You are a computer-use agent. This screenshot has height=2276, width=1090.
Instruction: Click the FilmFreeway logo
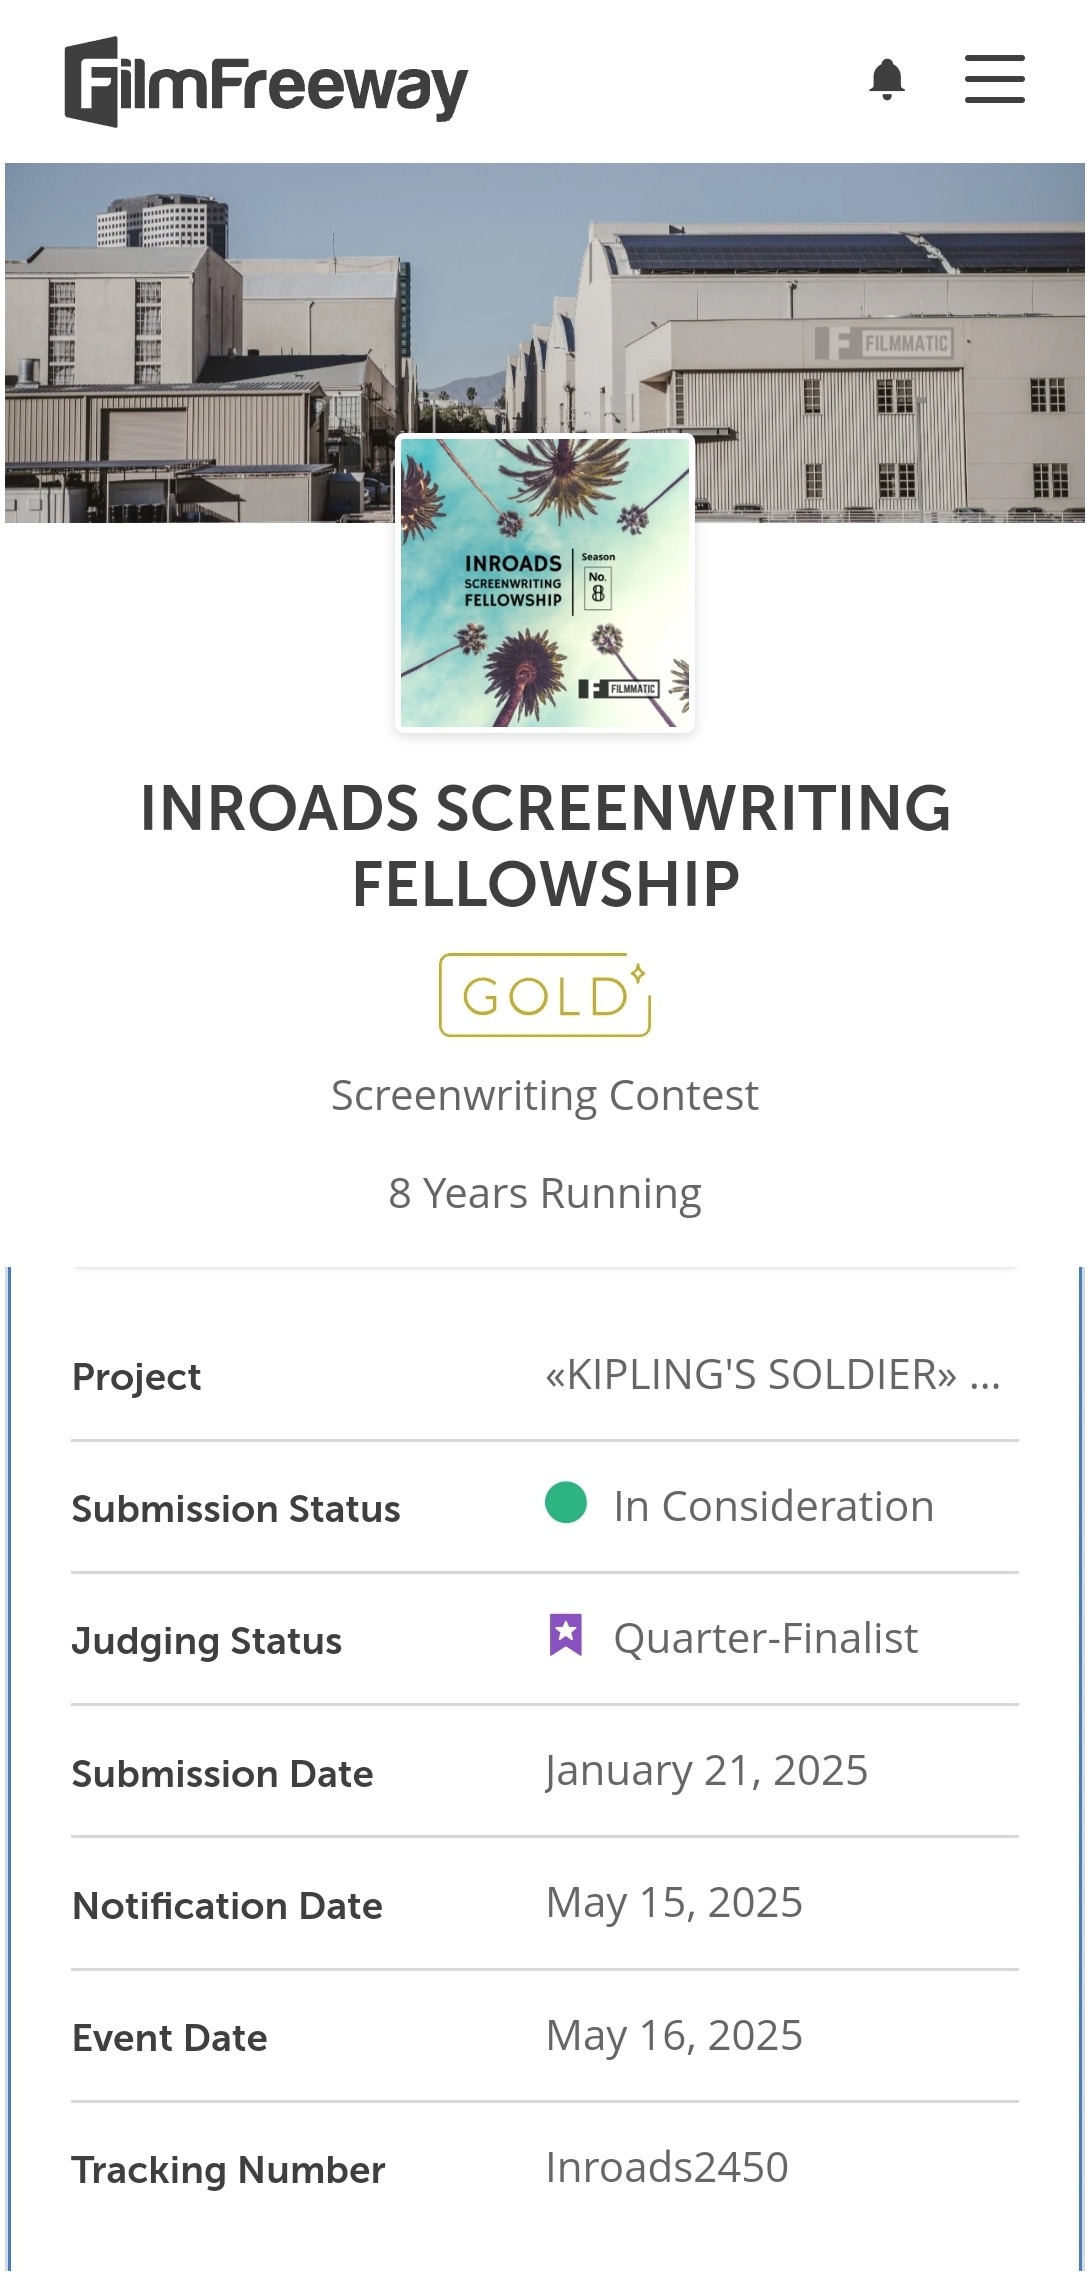[x=266, y=82]
